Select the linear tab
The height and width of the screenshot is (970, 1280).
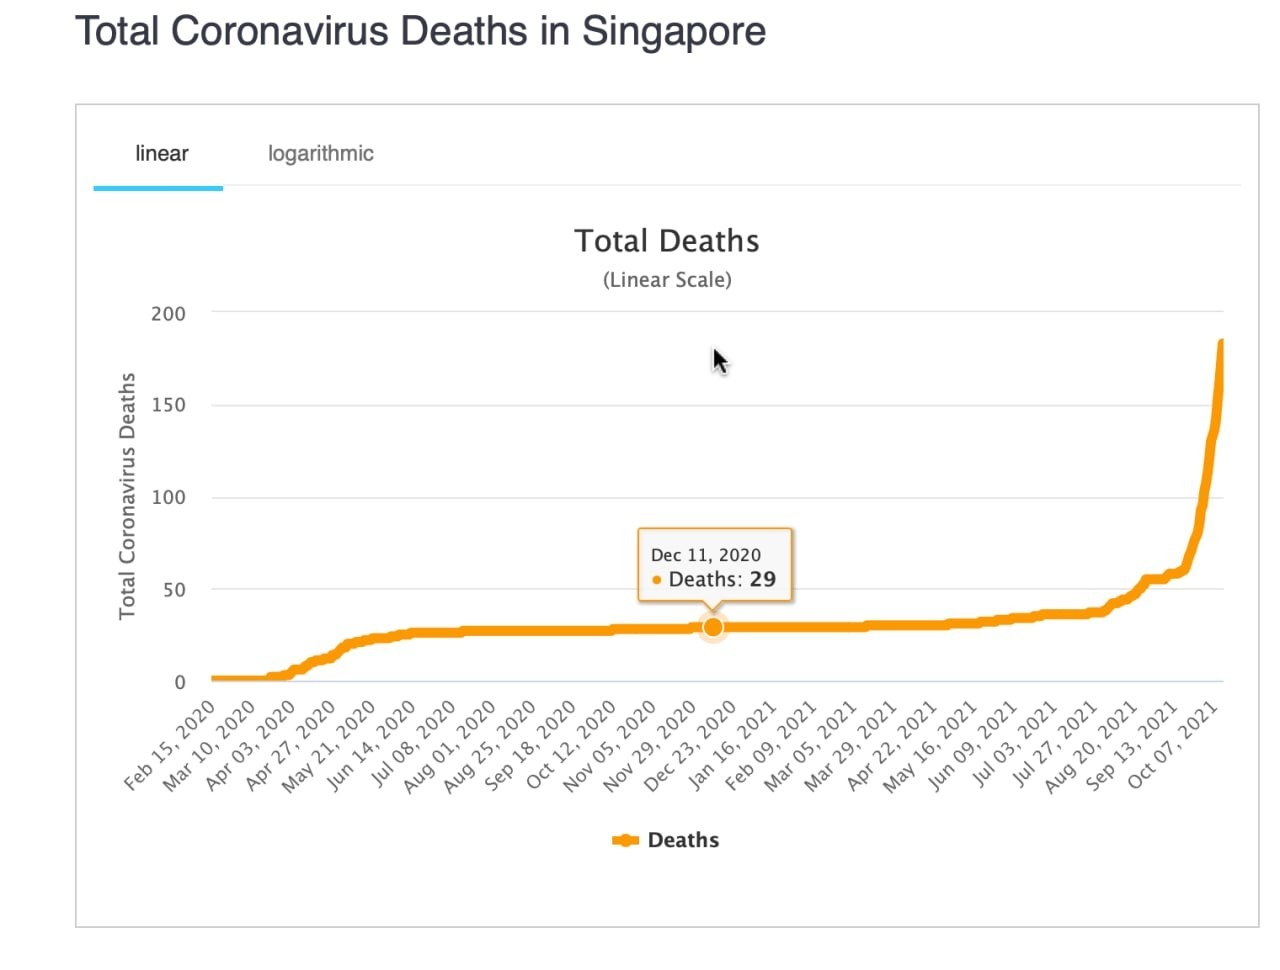coord(161,154)
